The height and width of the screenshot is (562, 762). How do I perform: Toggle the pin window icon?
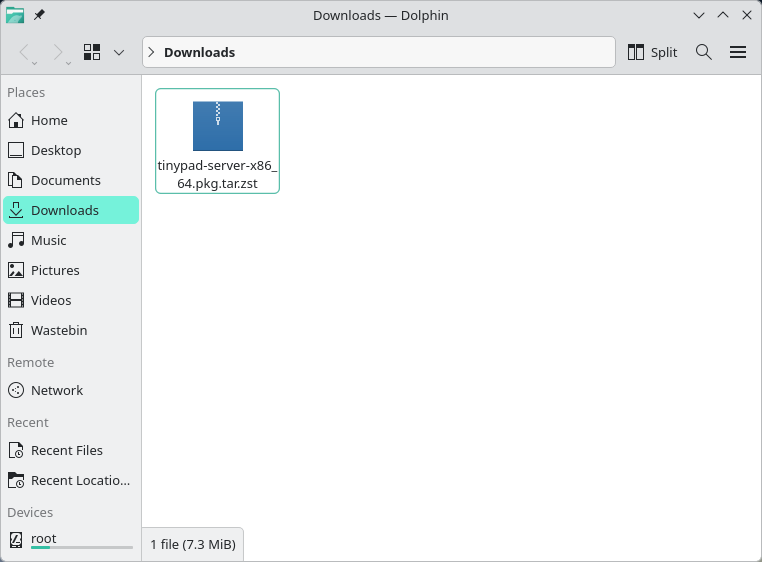pos(39,16)
